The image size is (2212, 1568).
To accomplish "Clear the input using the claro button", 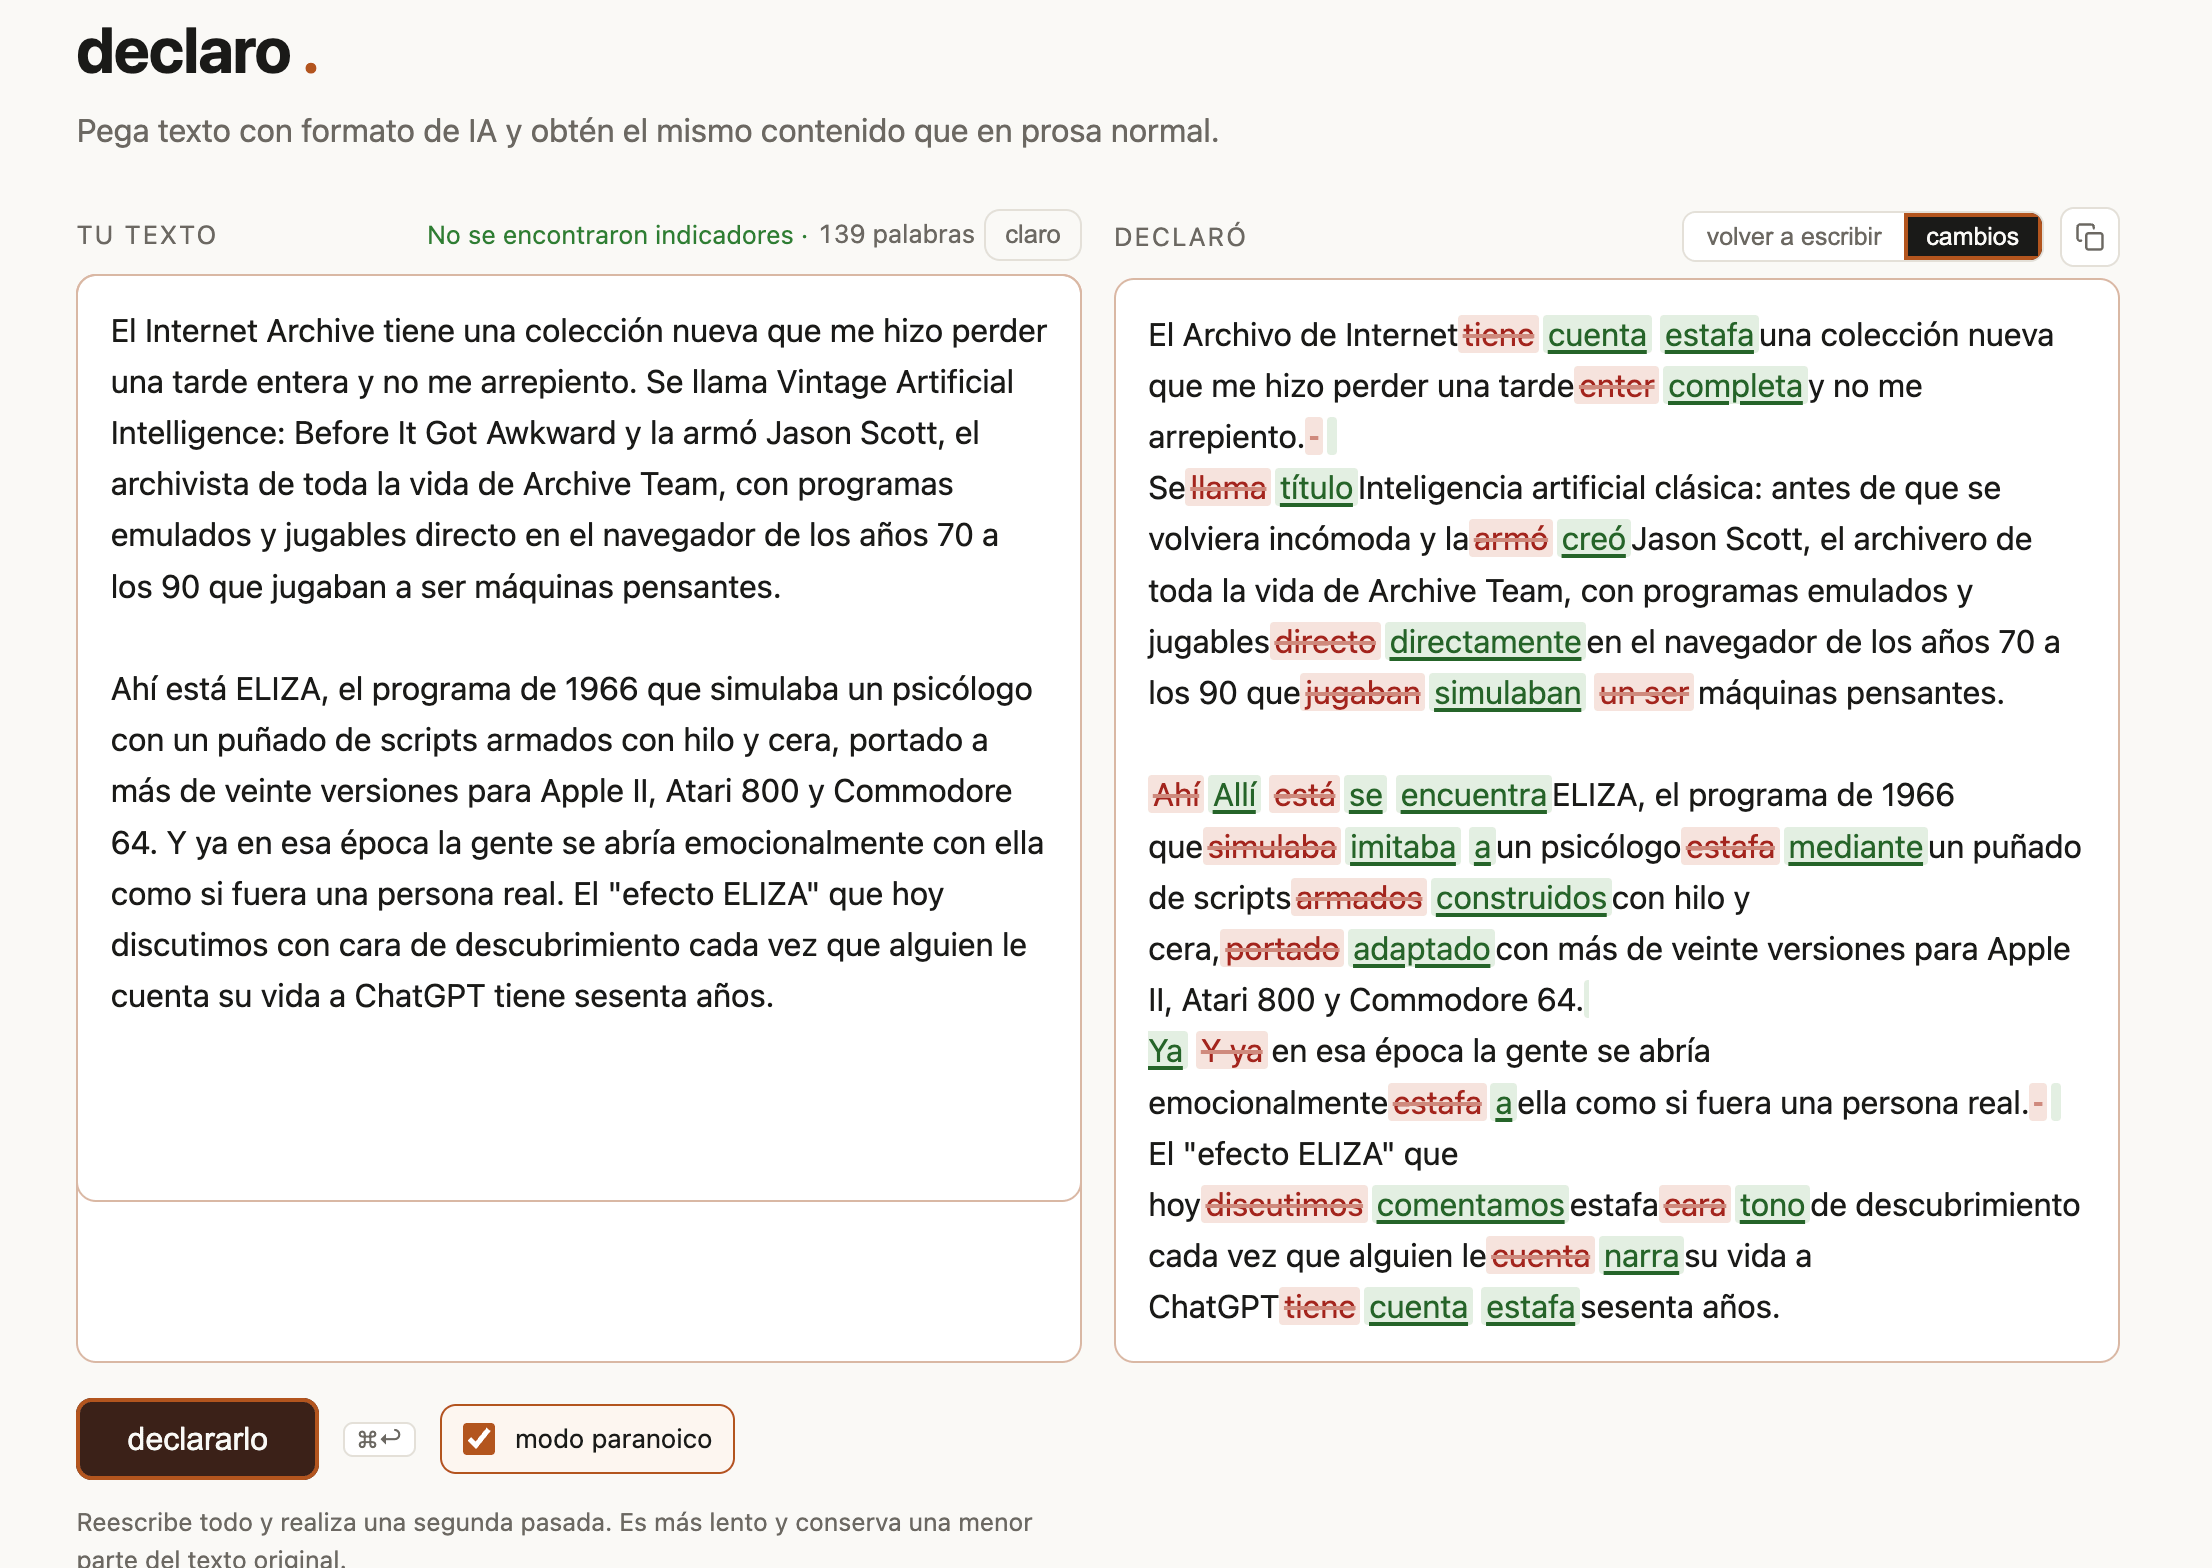I will 1032,235.
